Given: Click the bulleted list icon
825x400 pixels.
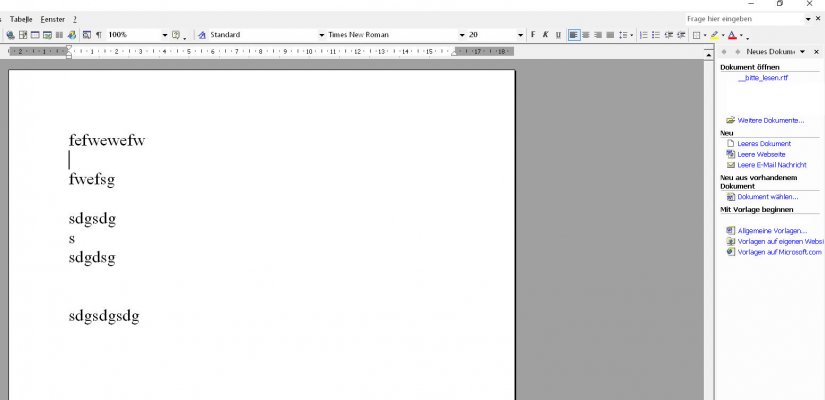Looking at the screenshot, I should pos(656,35).
